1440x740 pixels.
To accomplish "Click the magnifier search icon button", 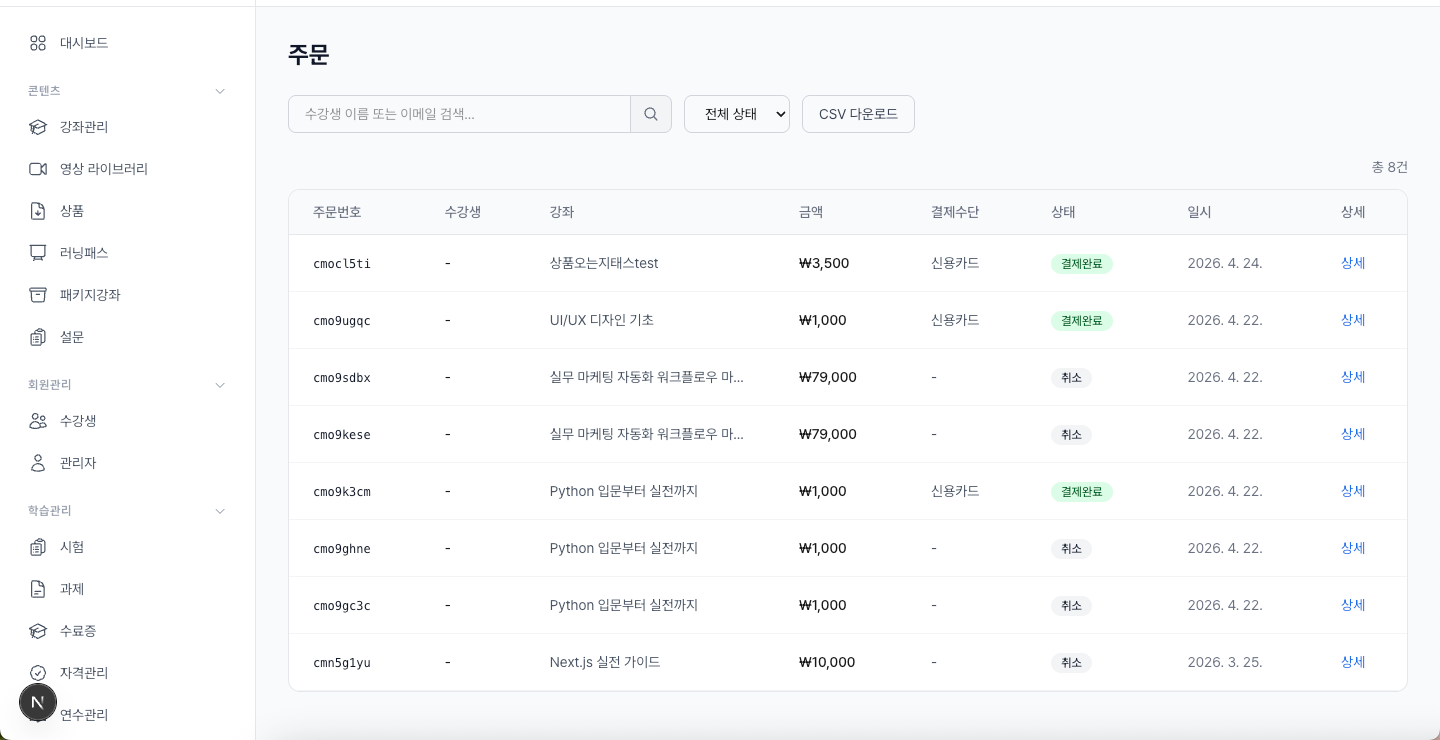I will coord(651,114).
